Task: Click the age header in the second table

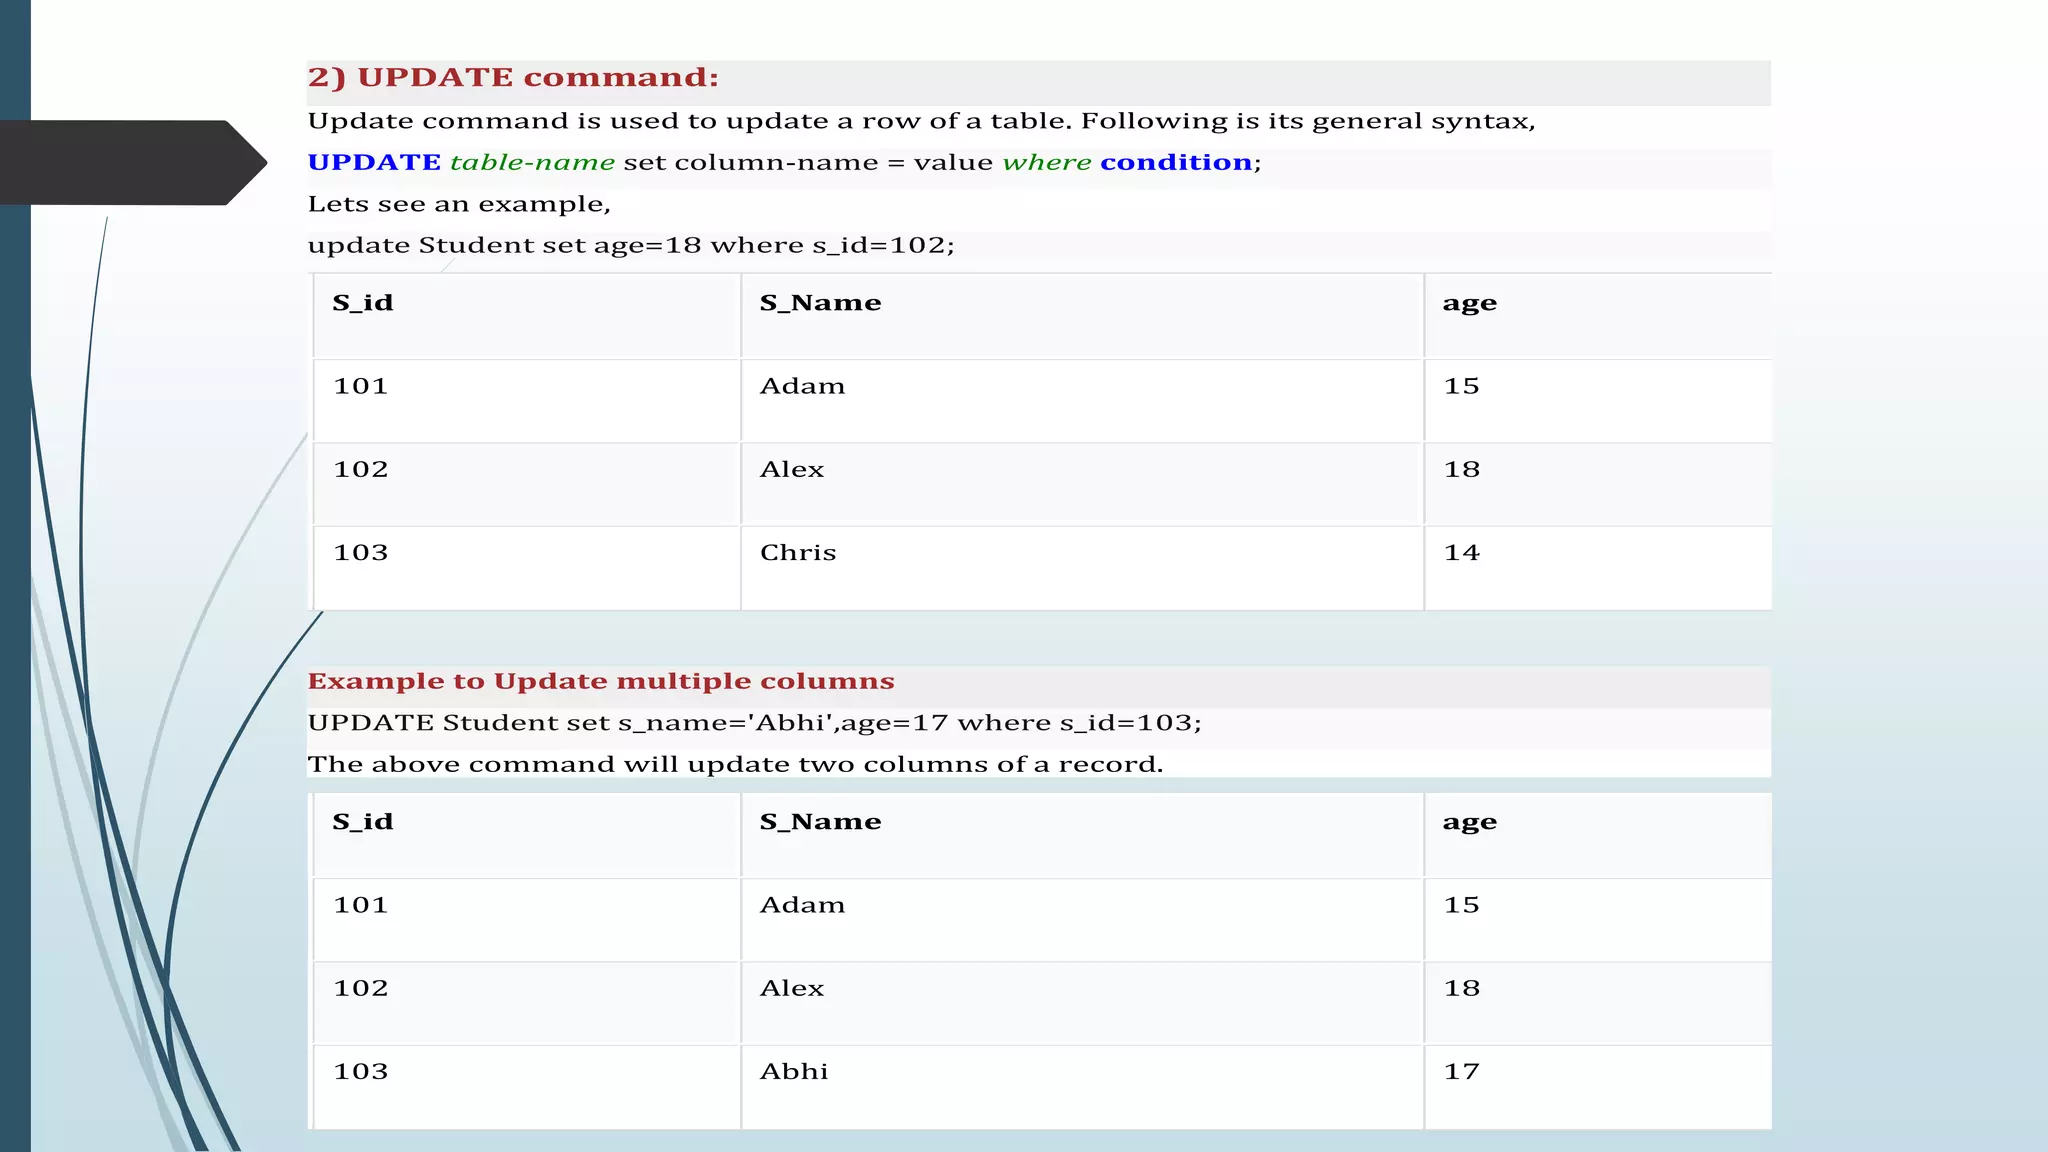Action: pyautogui.click(x=1598, y=836)
